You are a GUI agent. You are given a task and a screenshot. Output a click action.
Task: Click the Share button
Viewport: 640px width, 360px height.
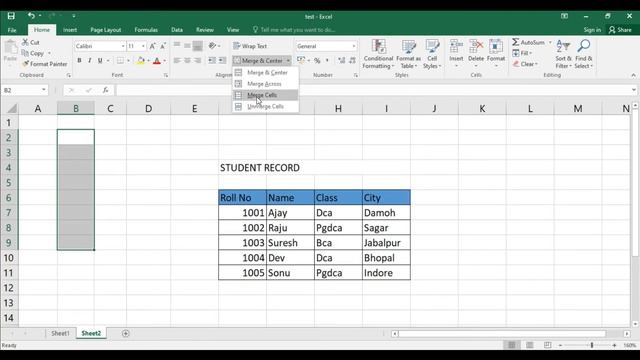(x=620, y=30)
